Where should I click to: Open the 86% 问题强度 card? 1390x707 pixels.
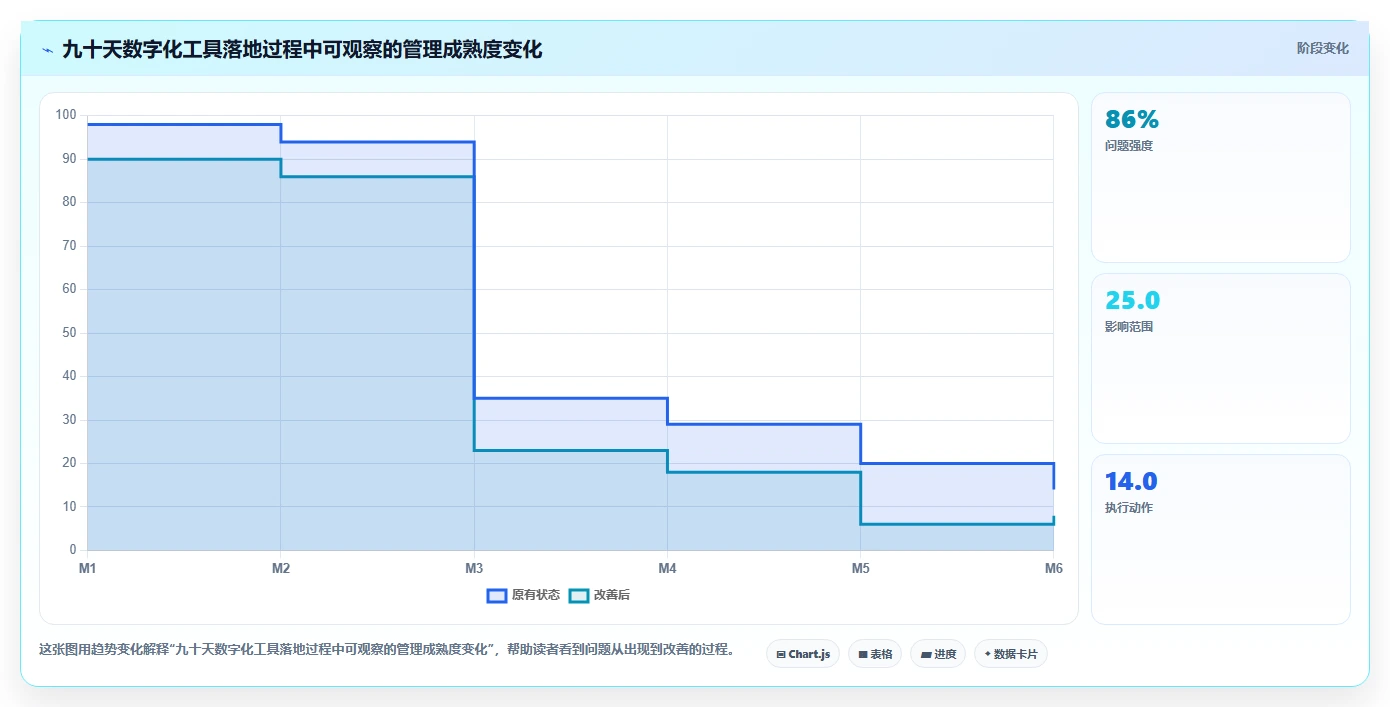pos(1221,177)
